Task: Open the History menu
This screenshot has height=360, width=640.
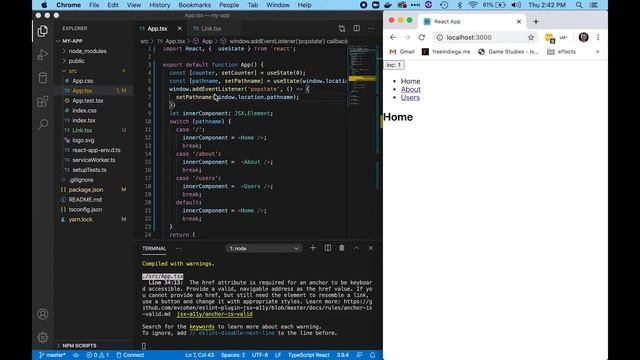Action: (160, 5)
